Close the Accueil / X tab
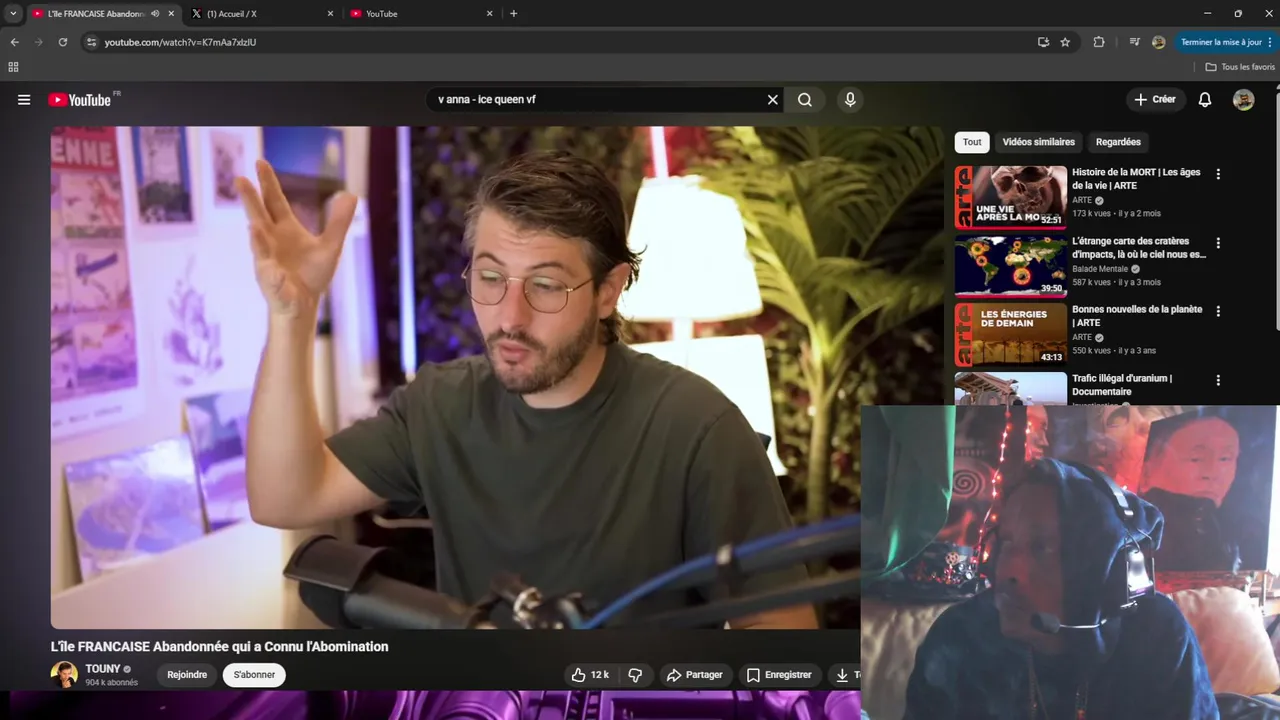This screenshot has width=1280, height=720. [330, 14]
